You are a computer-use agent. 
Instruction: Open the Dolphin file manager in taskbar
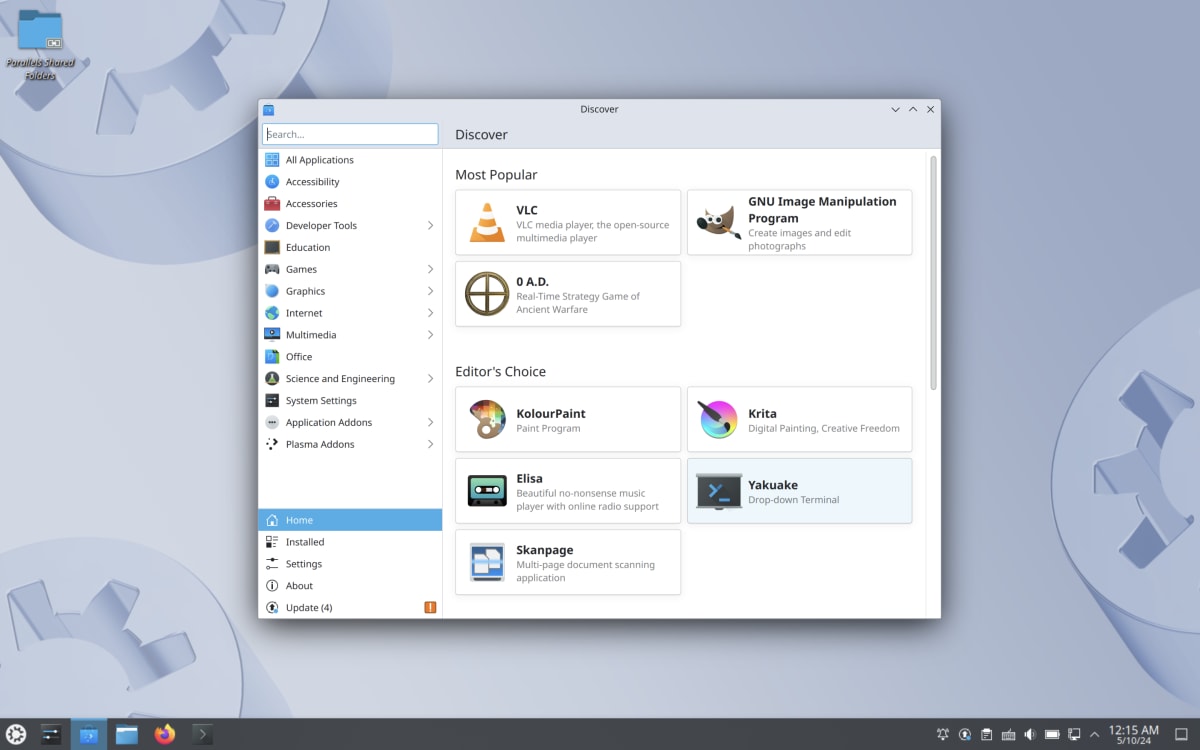[126, 735]
